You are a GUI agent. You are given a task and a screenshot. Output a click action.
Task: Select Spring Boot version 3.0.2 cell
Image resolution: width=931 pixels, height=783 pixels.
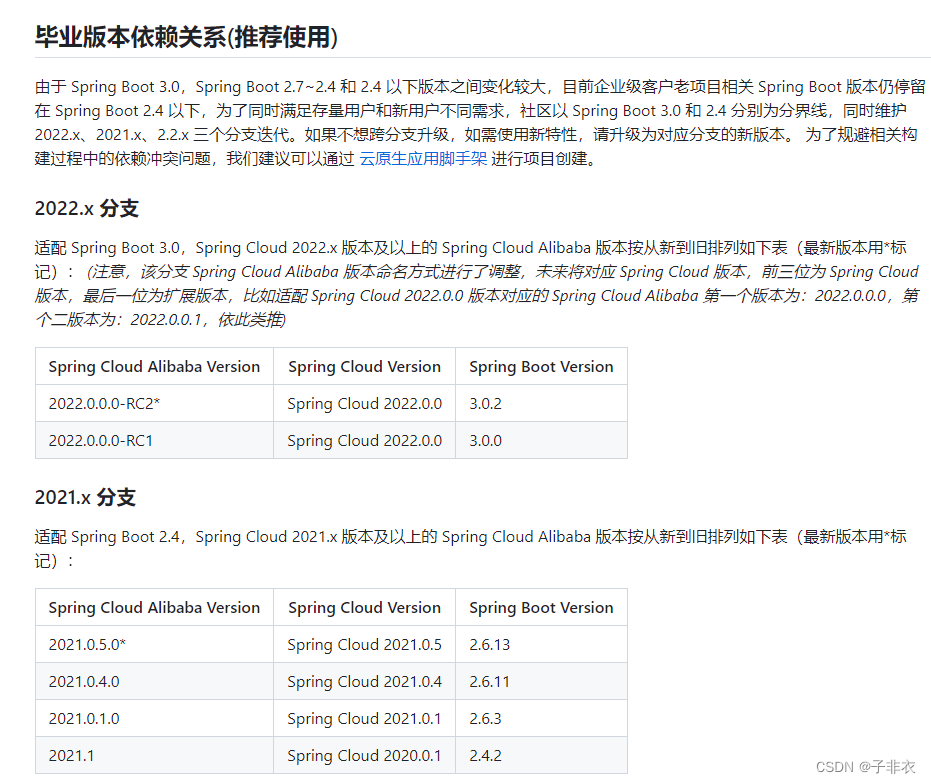[x=542, y=404]
